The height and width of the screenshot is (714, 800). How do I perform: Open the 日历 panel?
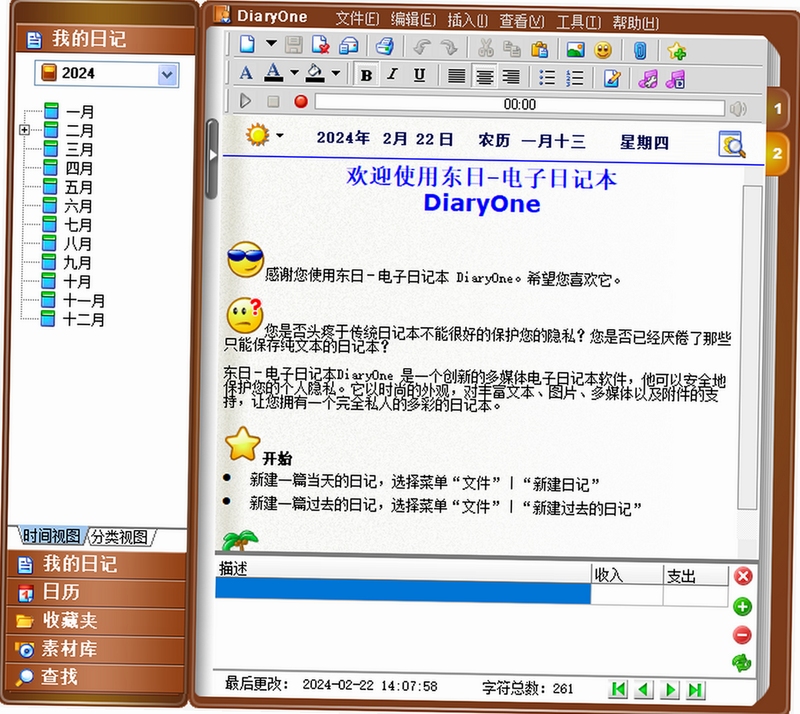[95, 593]
